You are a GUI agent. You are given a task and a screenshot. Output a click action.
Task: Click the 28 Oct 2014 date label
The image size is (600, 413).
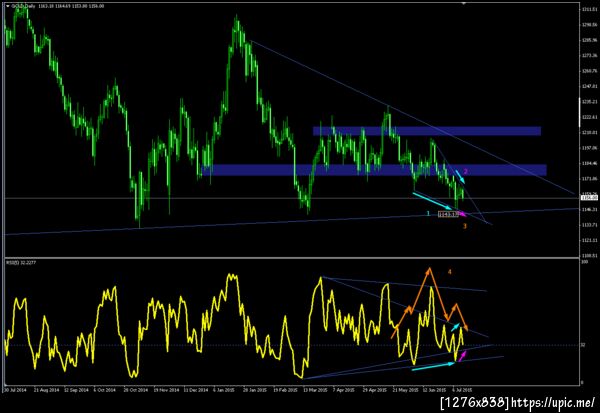[x=136, y=390]
